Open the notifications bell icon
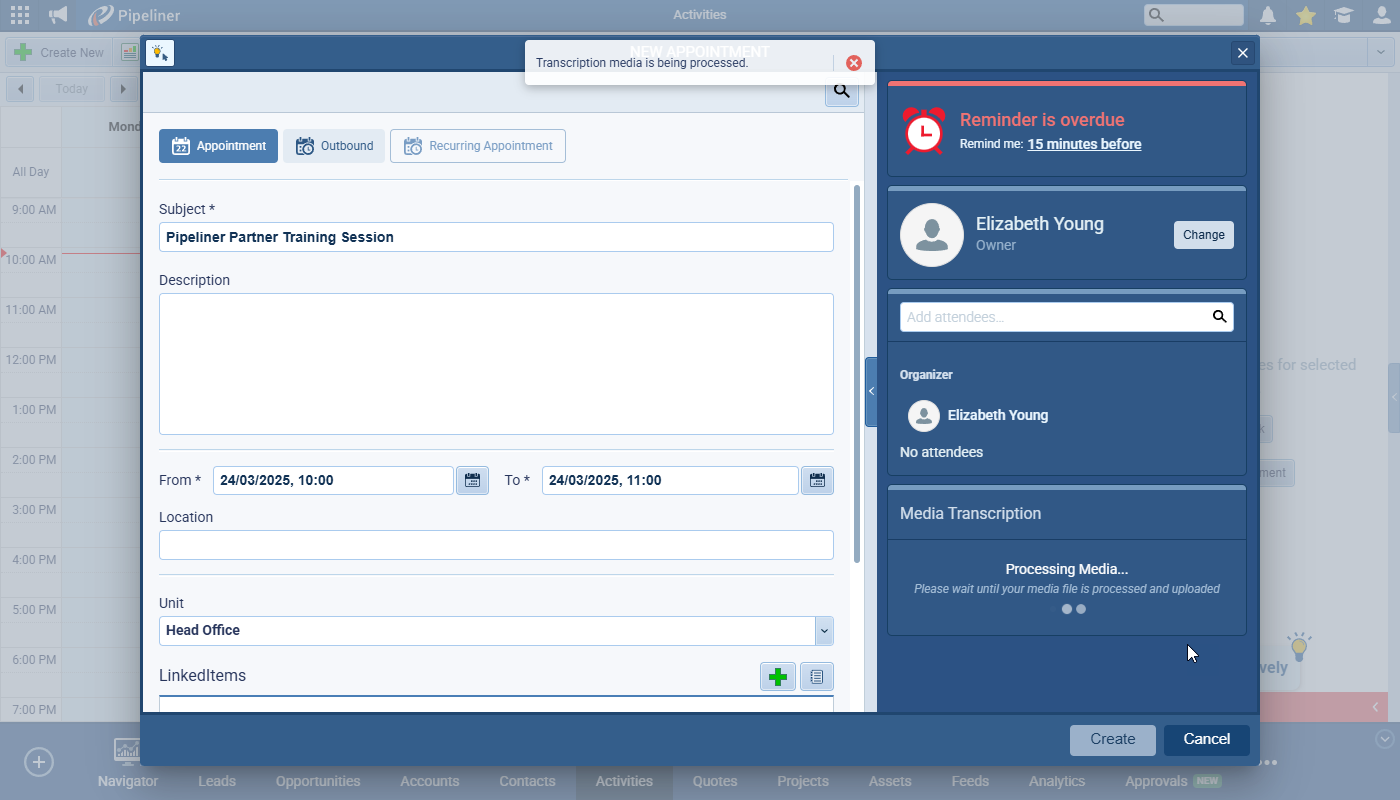Screen dimensions: 1400x800 click(x=1268, y=15)
